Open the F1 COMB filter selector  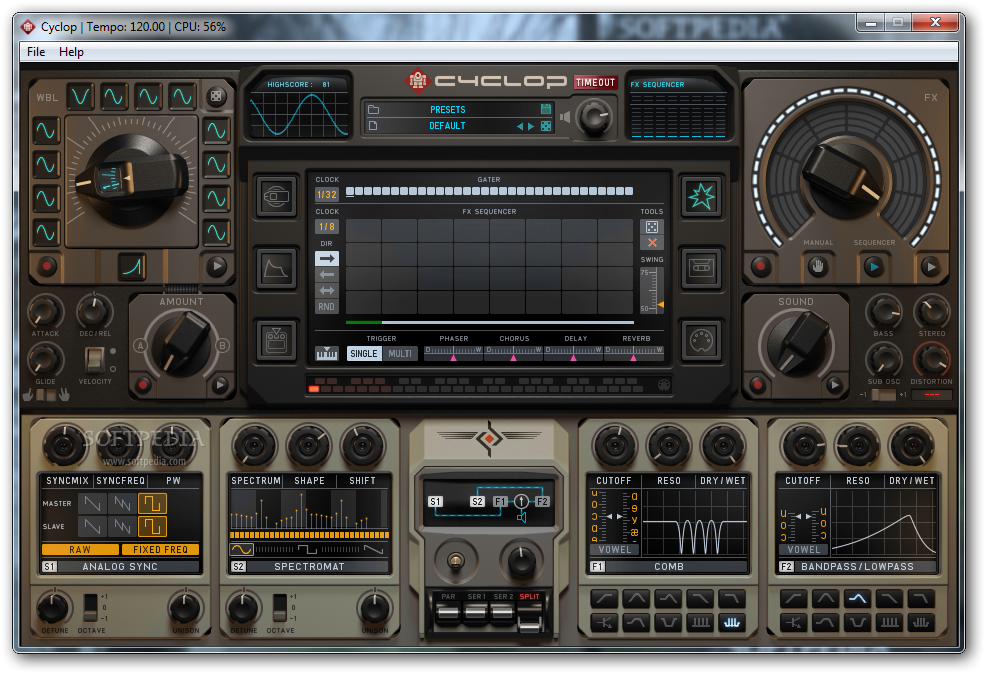(x=668, y=566)
